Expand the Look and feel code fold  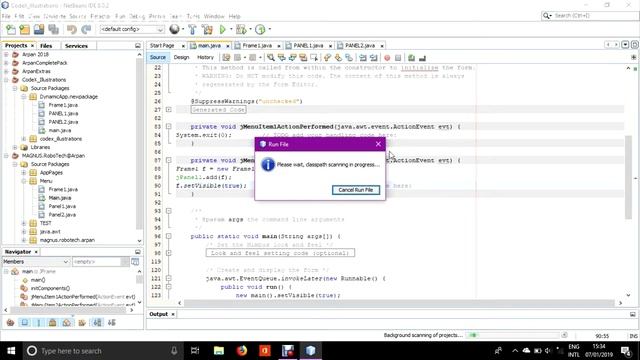168,253
